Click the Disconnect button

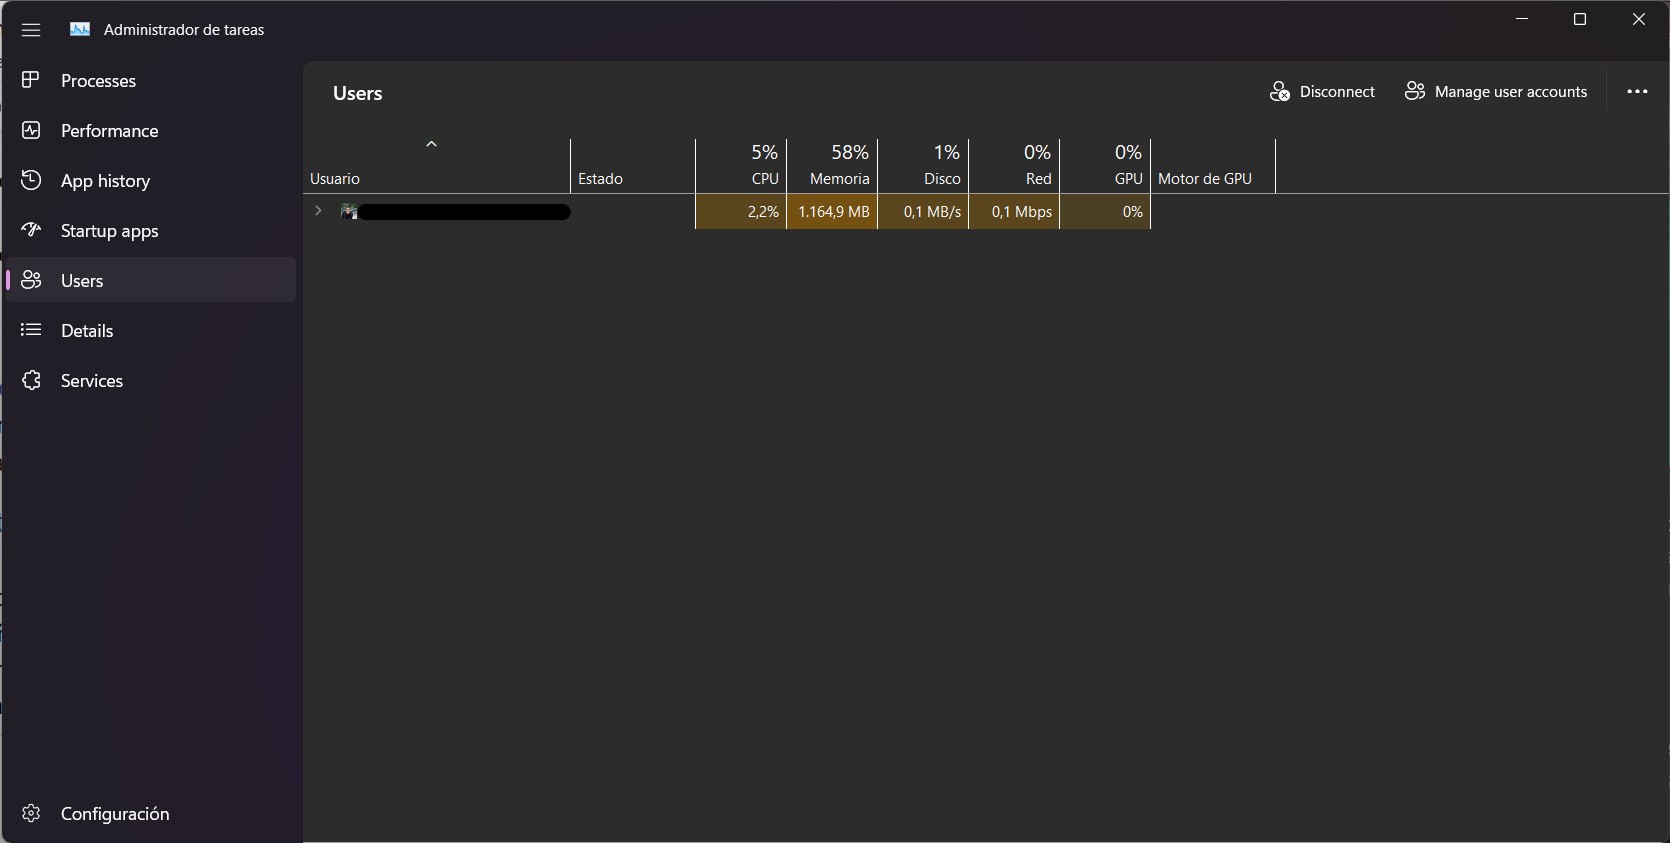point(1322,92)
